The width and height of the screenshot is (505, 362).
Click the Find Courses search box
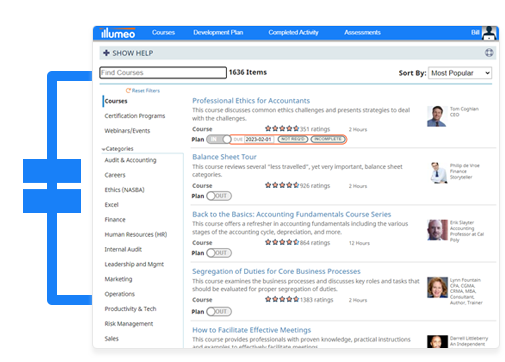pos(163,73)
